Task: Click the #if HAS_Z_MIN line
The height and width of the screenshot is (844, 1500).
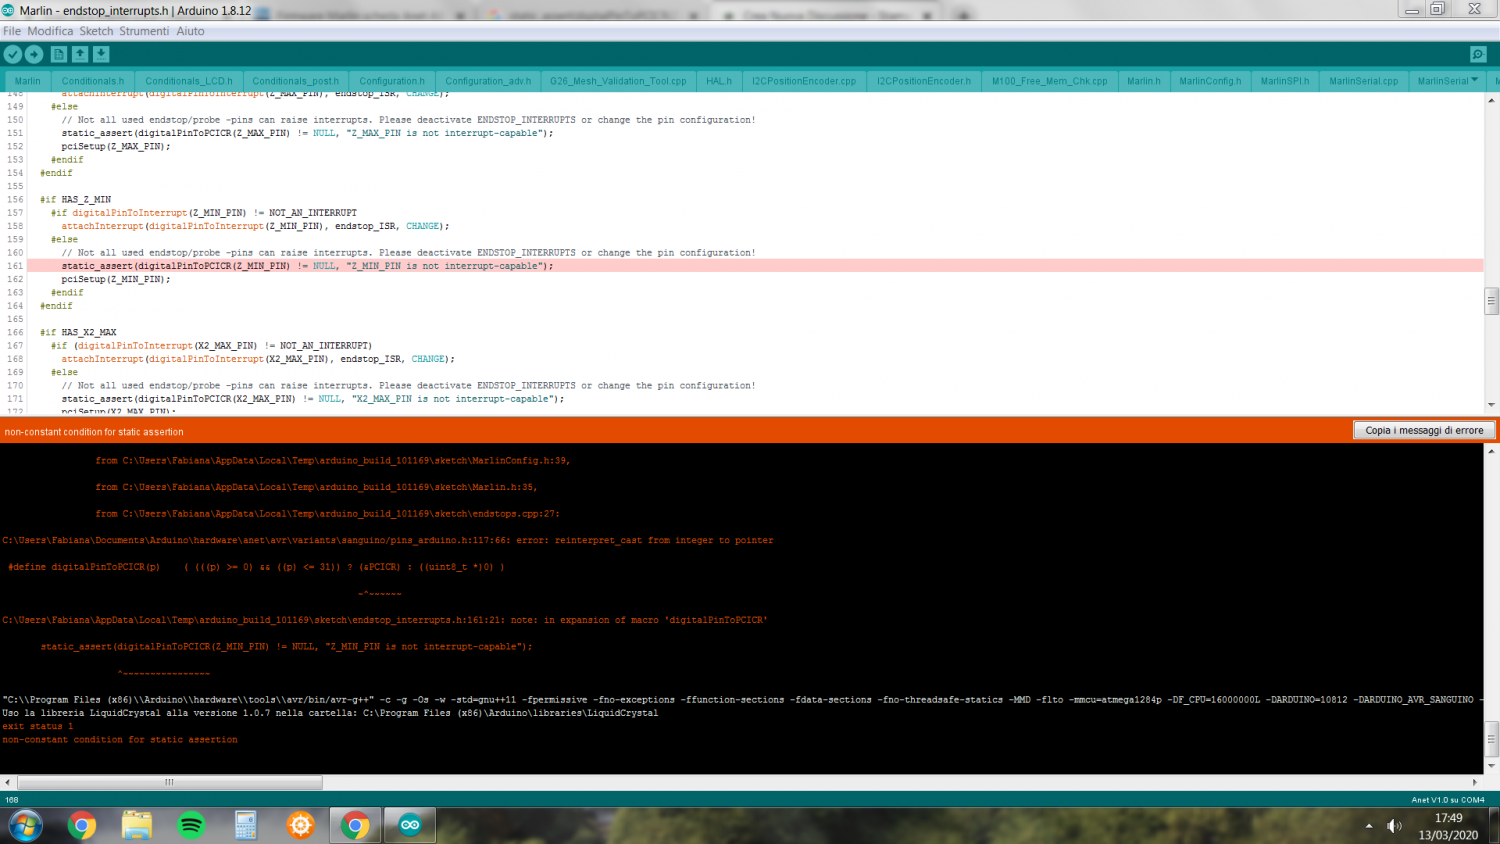Action: 76,199
